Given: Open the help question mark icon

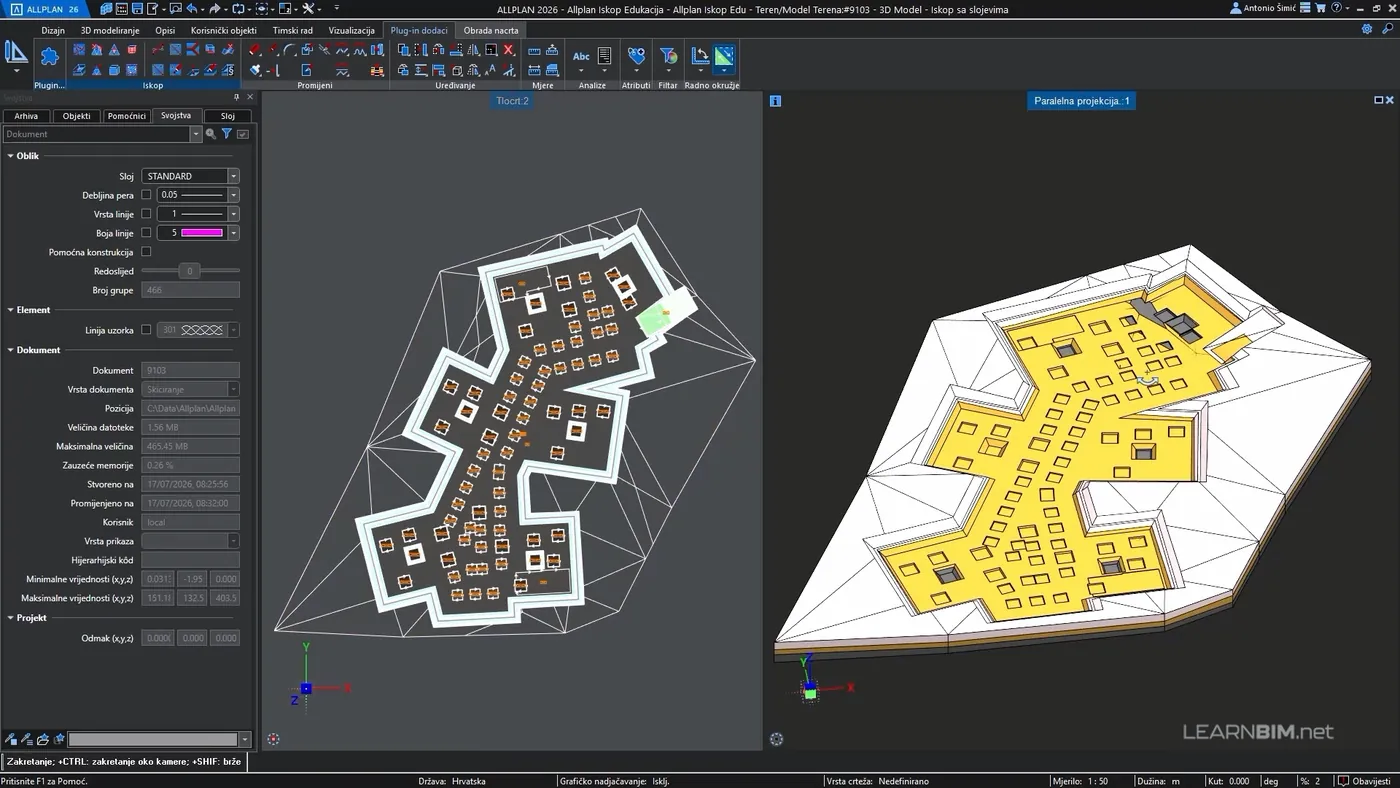Looking at the screenshot, I should pos(1336,8).
